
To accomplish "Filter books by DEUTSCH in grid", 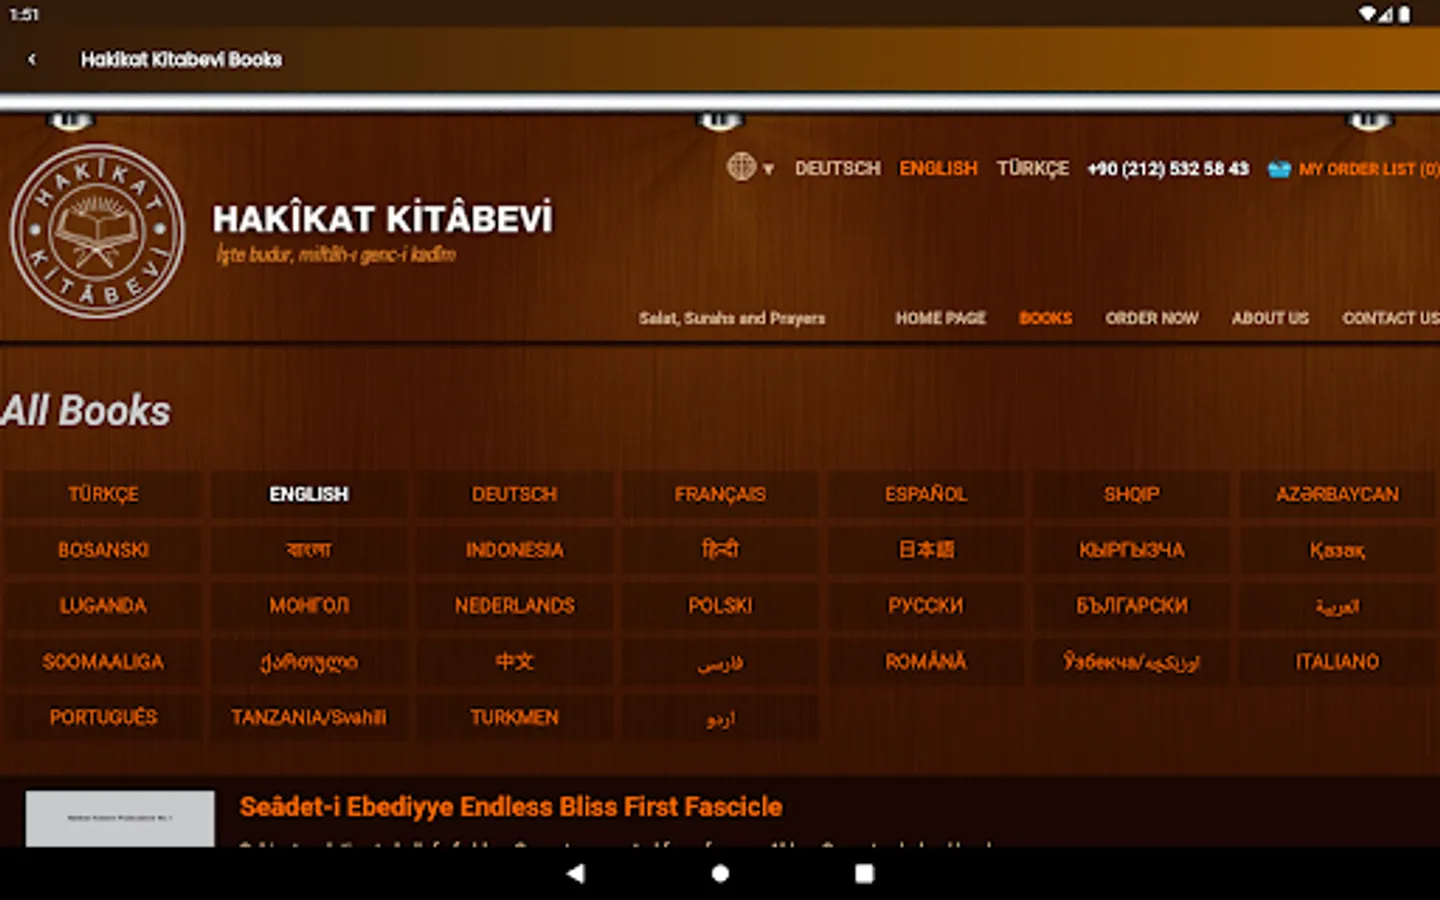I will coord(514,494).
